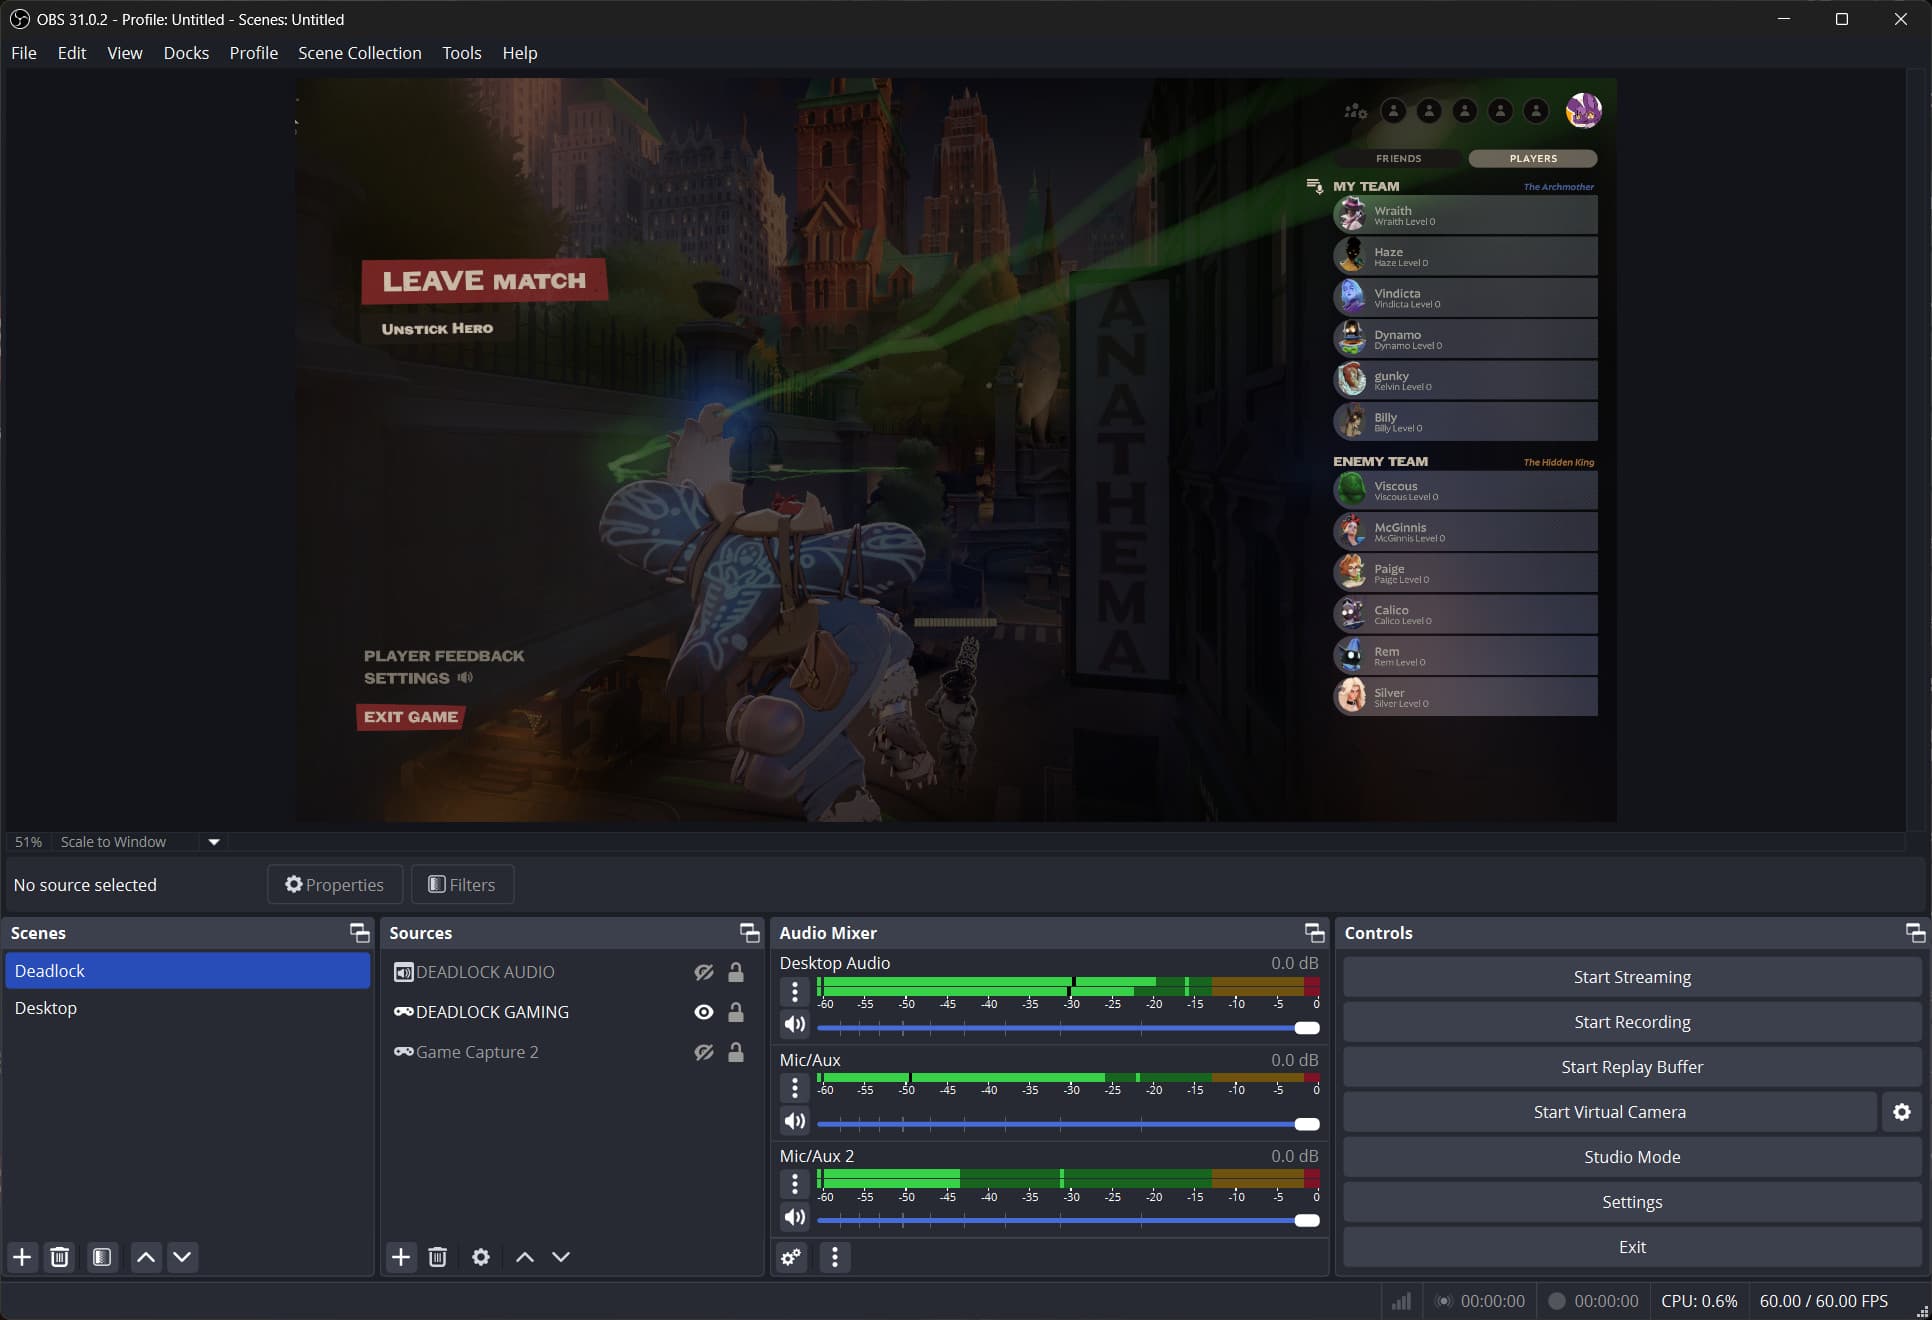Pop out the Sources dock

(x=749, y=933)
